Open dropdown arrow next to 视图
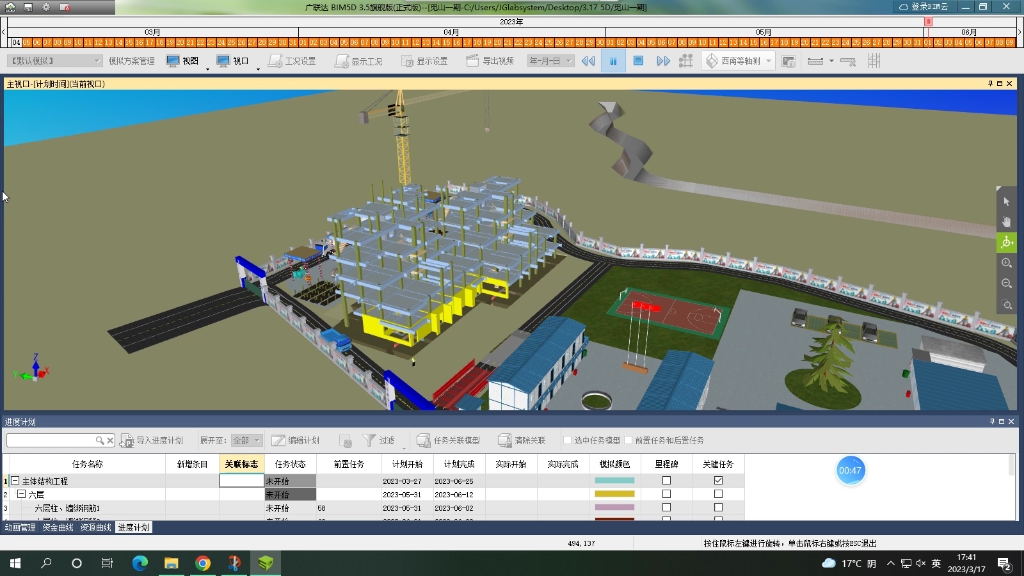Screen dimensions: 1024x576 click(x=208, y=68)
